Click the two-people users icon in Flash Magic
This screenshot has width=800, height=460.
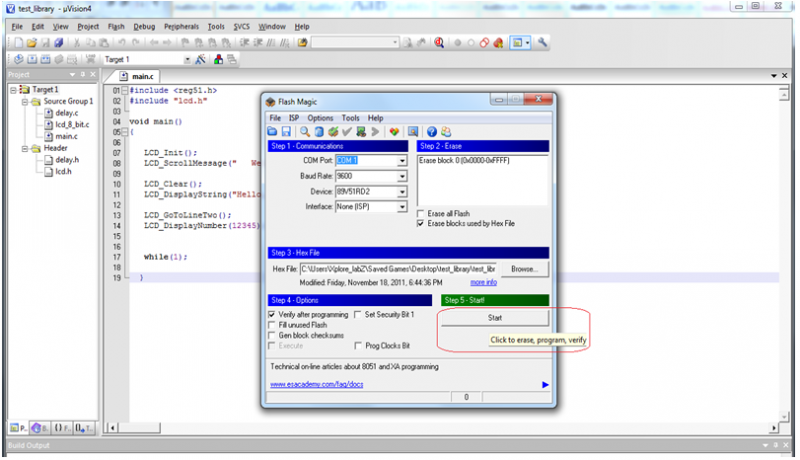[446, 132]
